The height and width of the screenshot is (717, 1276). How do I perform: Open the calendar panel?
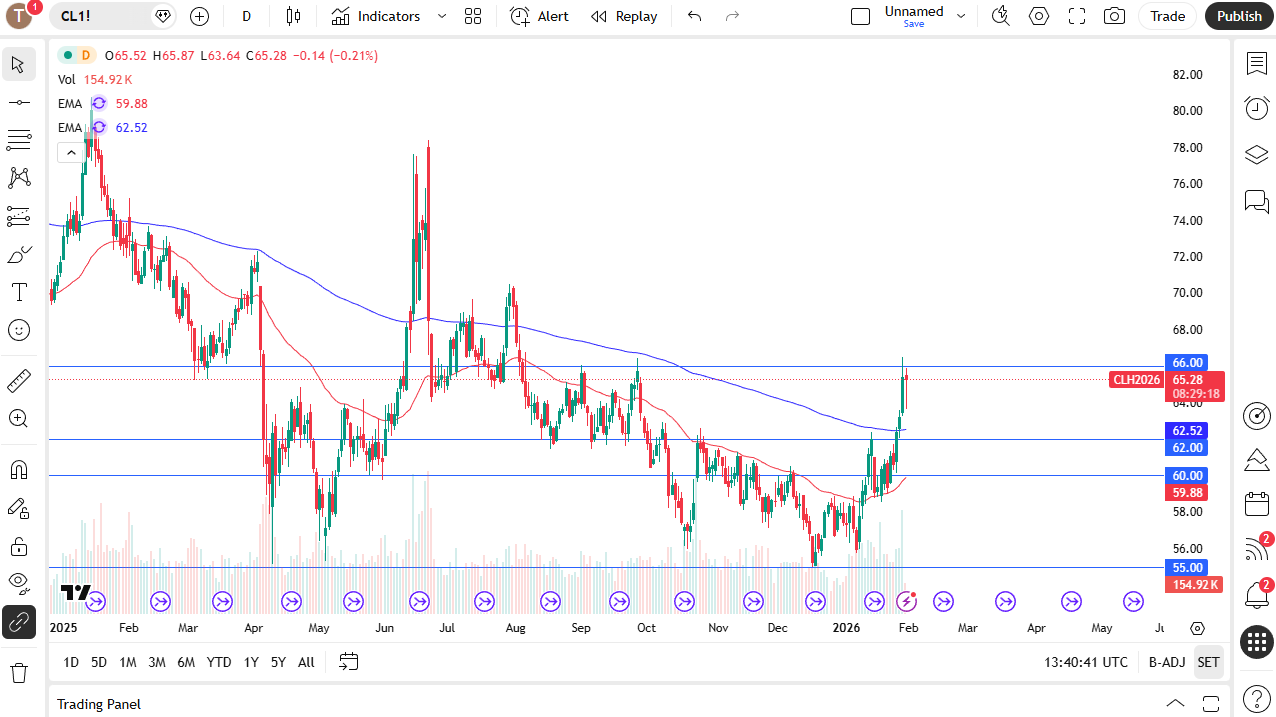(1257, 504)
